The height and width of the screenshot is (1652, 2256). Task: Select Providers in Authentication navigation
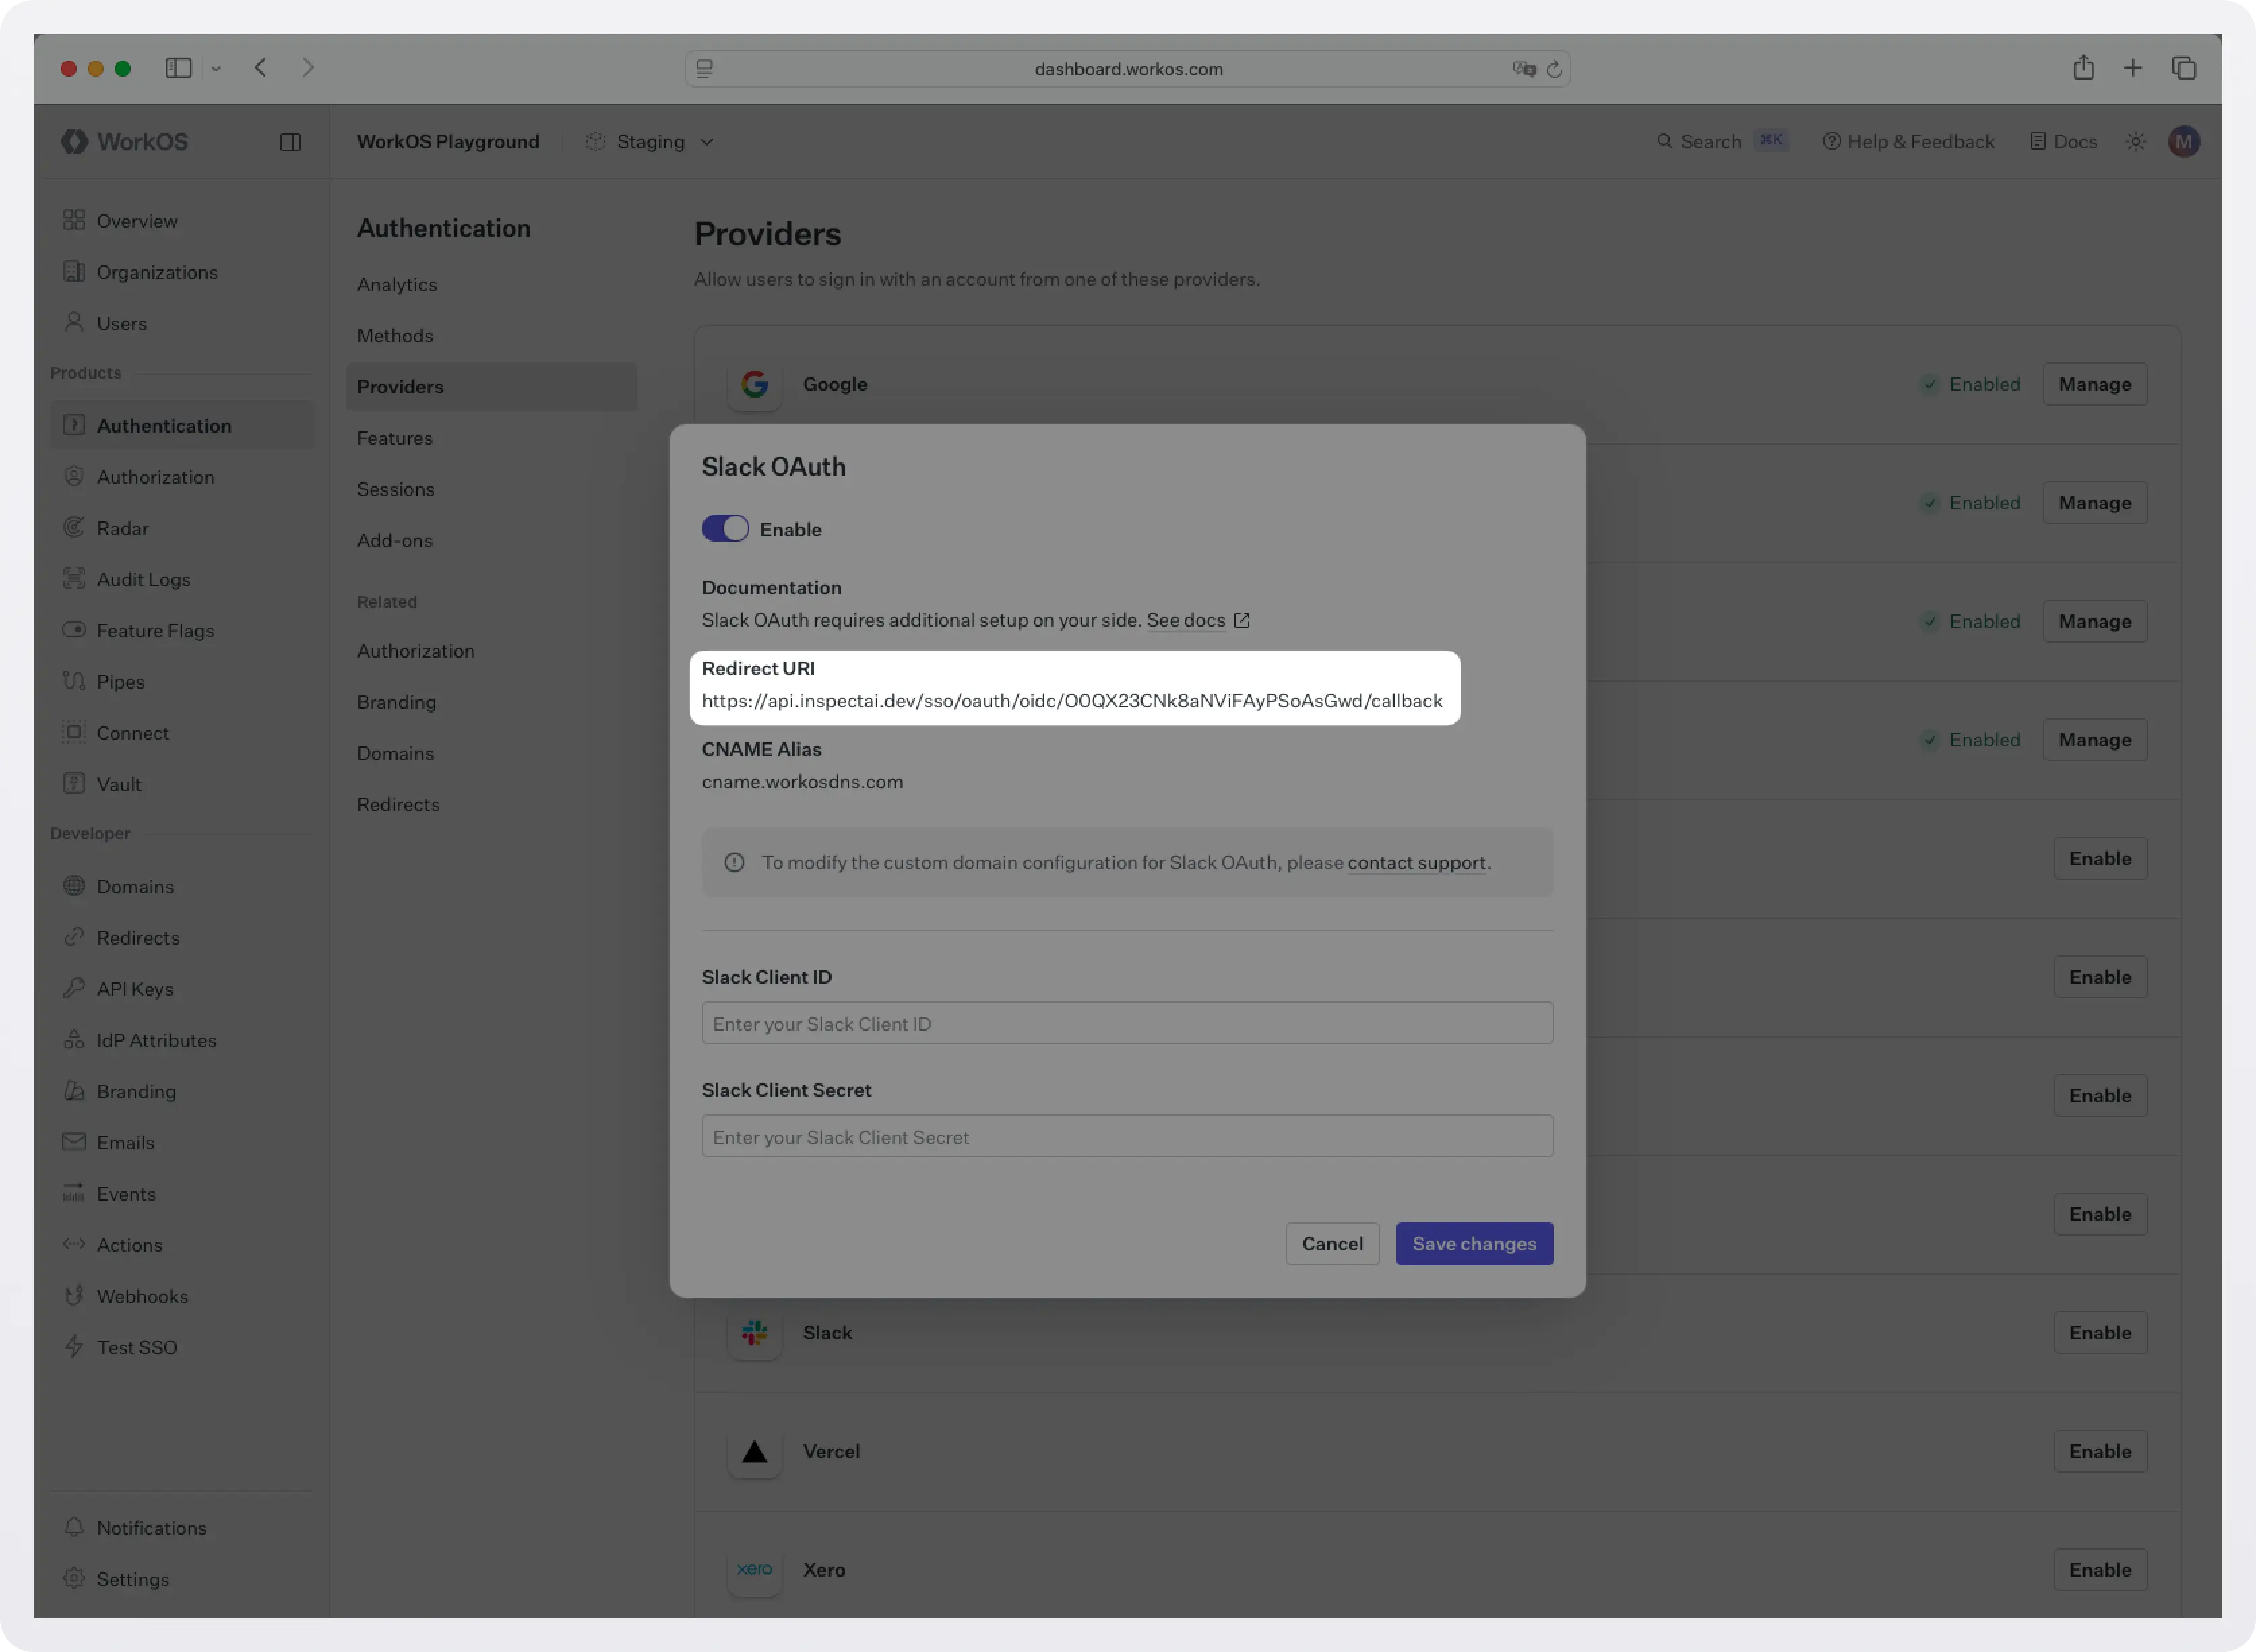coord(399,387)
